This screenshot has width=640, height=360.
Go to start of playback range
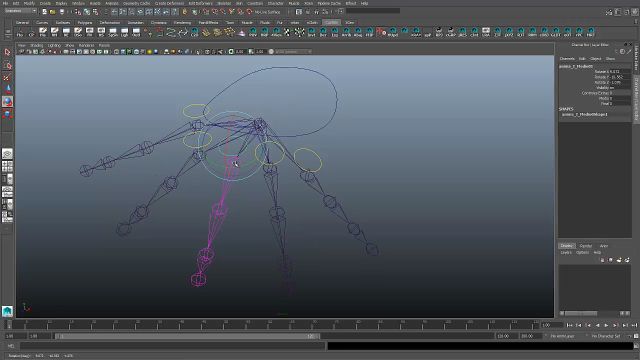pyautogui.click(x=569, y=325)
